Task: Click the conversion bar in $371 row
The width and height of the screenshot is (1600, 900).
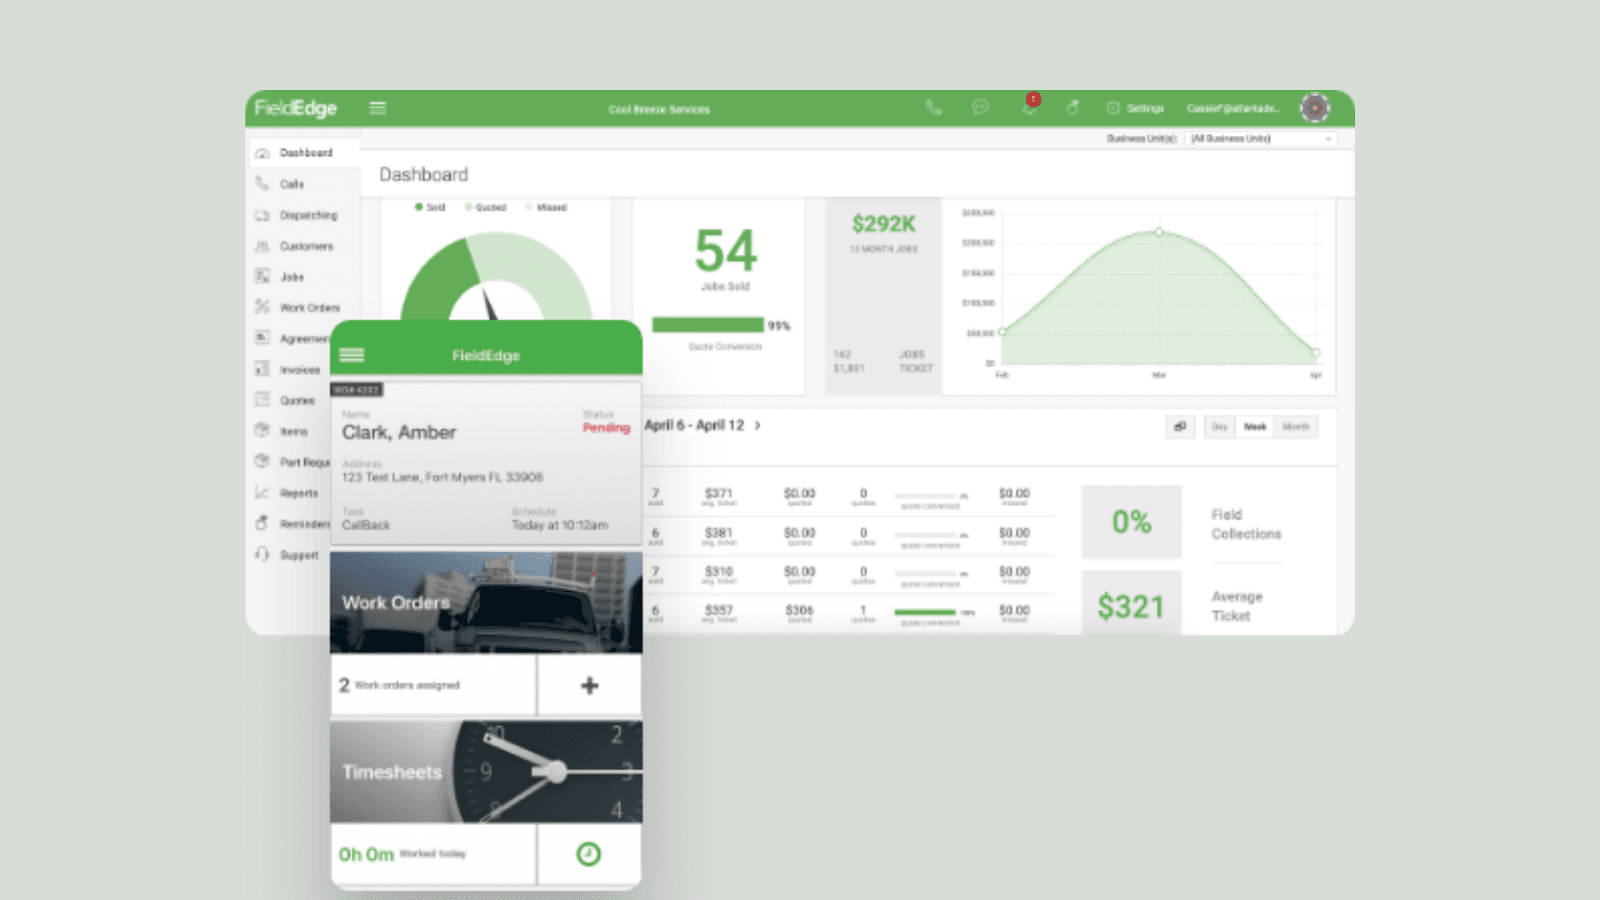Action: tap(925, 496)
